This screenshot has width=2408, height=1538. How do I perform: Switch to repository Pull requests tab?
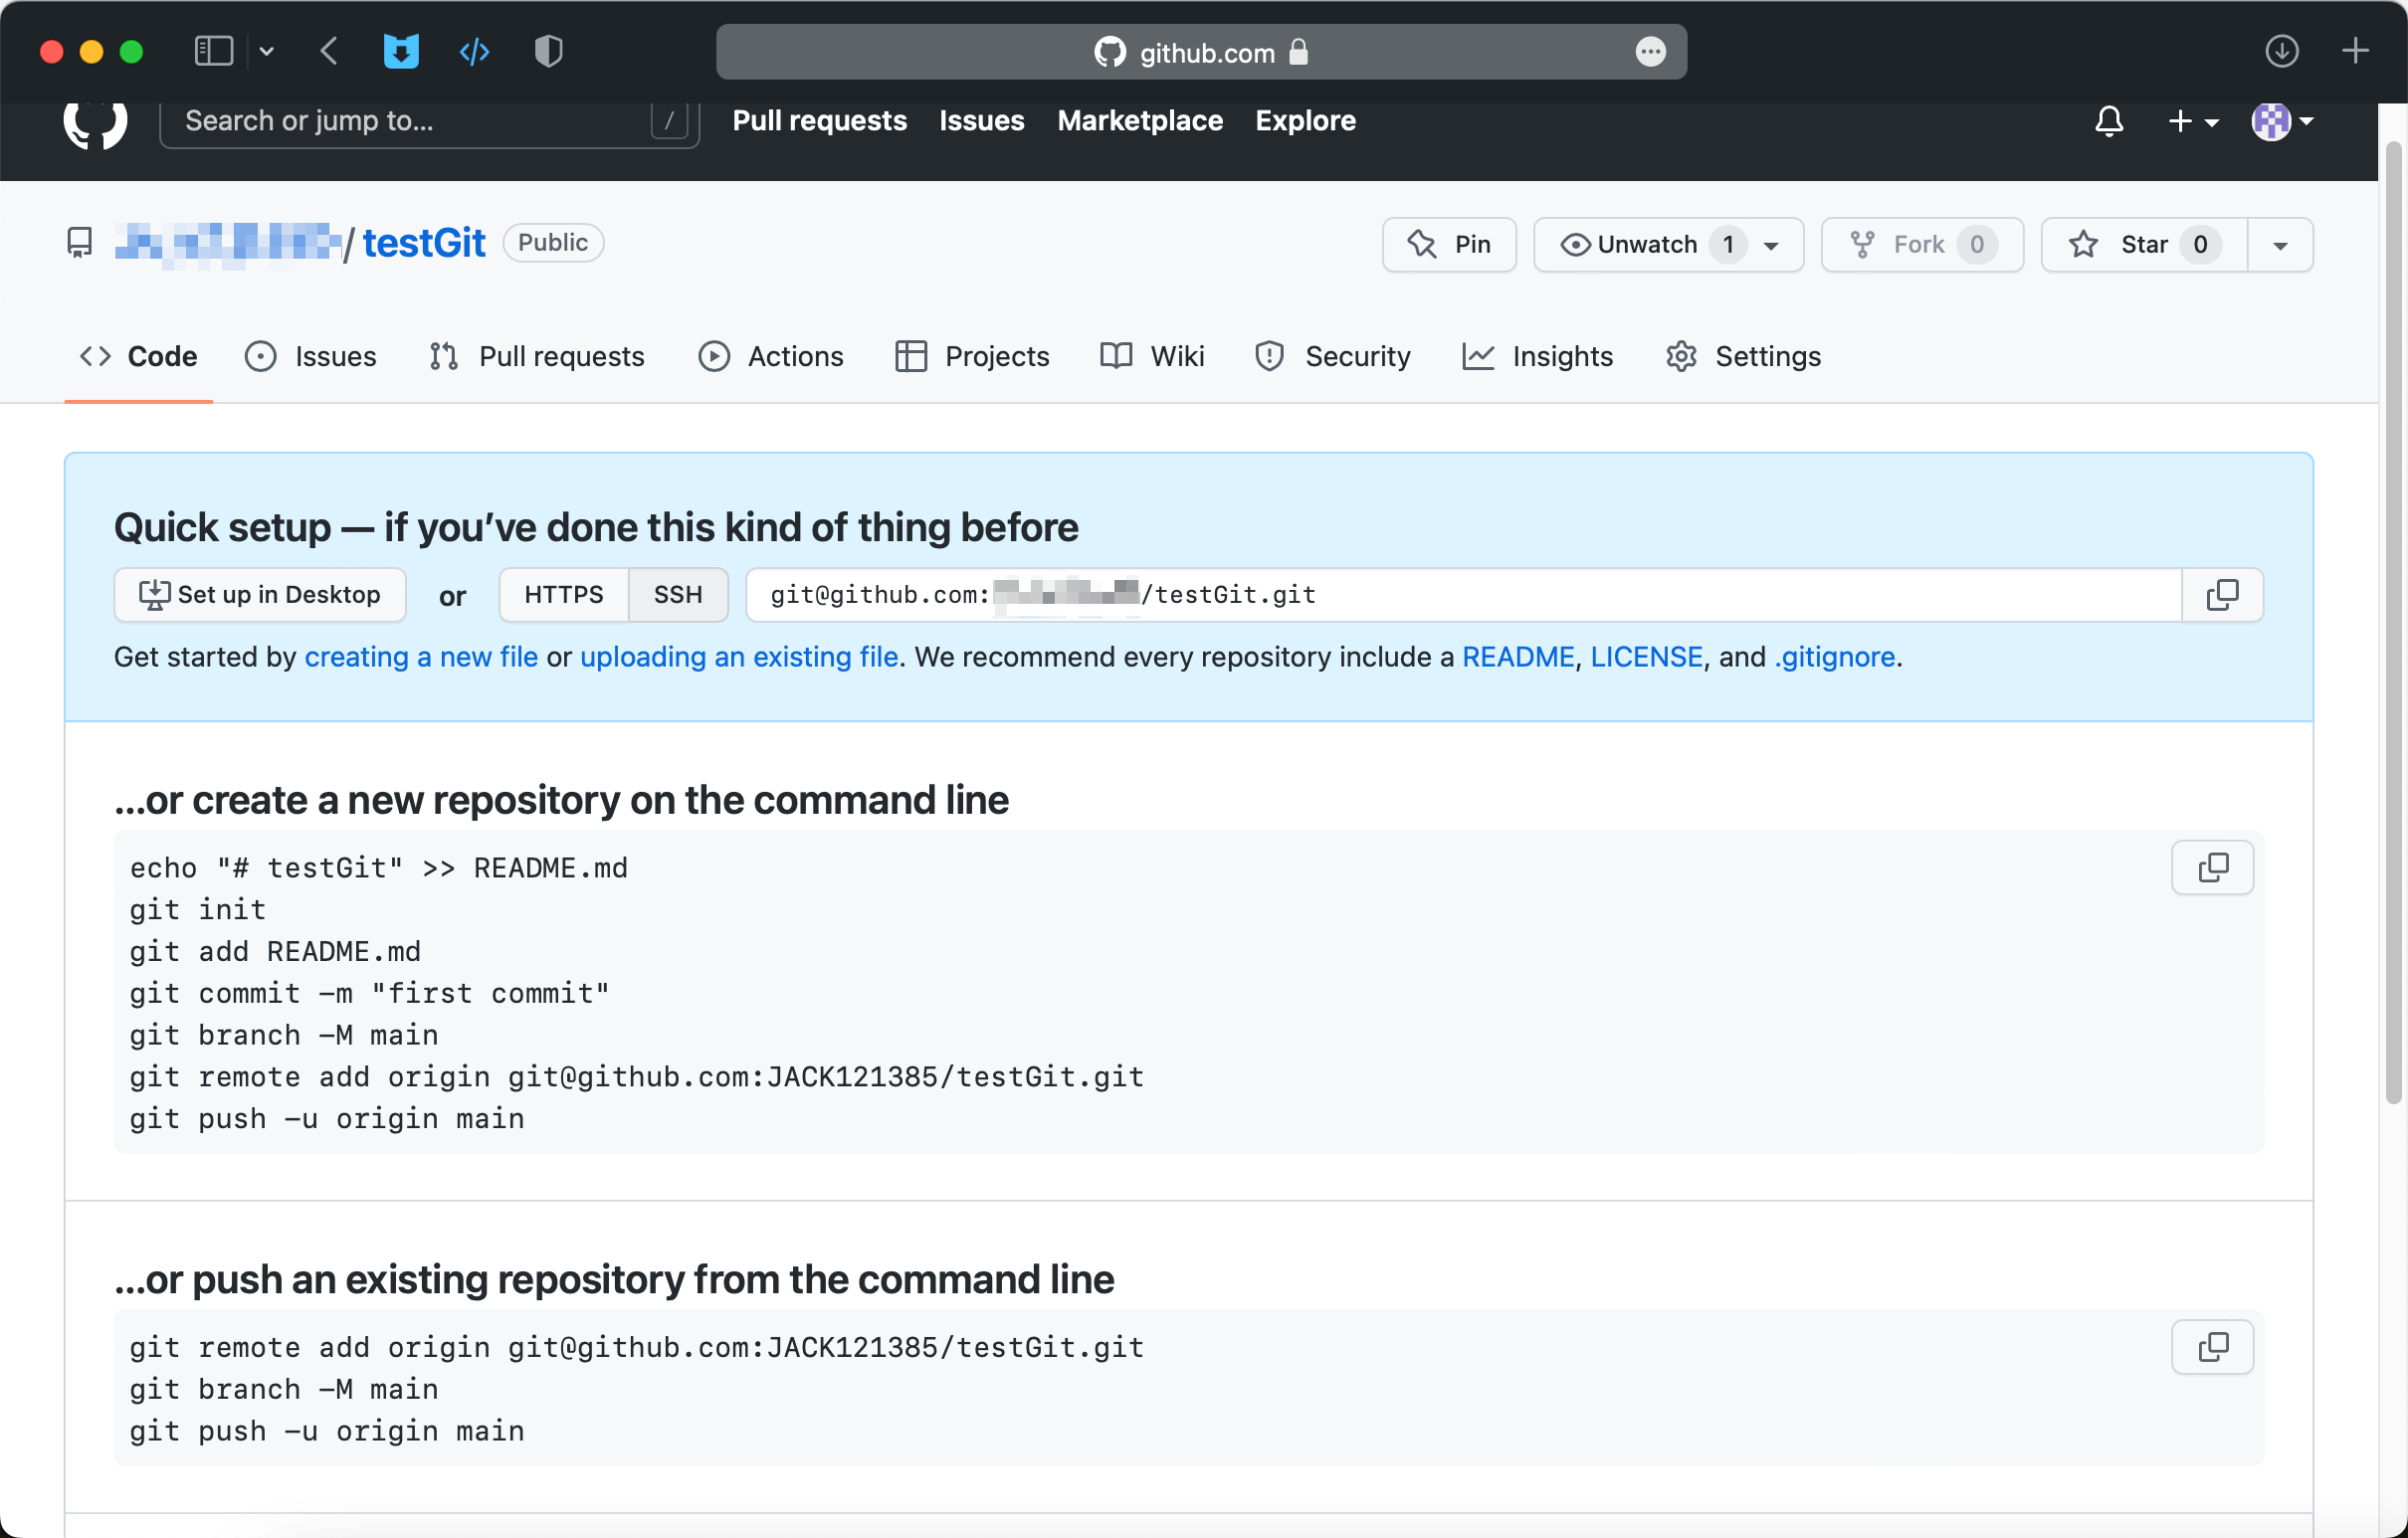tap(536, 356)
